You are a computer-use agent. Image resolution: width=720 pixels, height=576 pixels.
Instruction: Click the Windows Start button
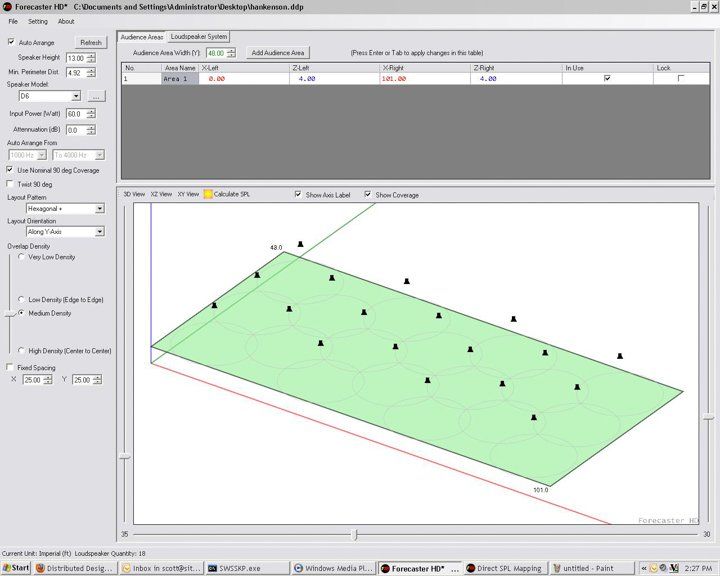(16, 568)
